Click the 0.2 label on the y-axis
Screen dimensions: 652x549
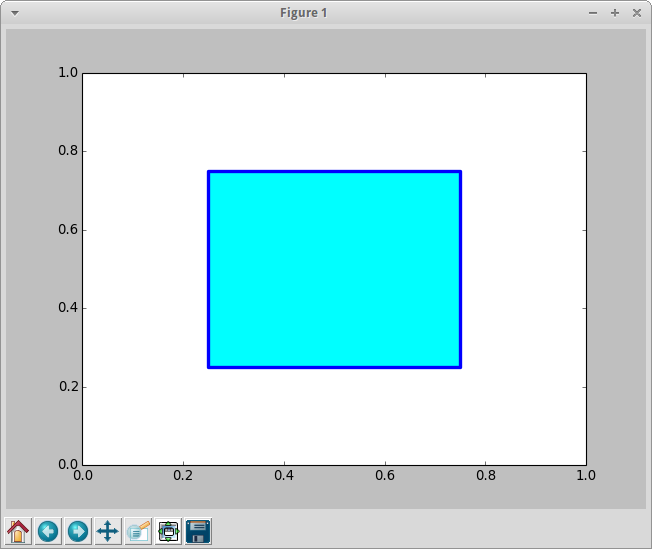pyautogui.click(x=68, y=386)
